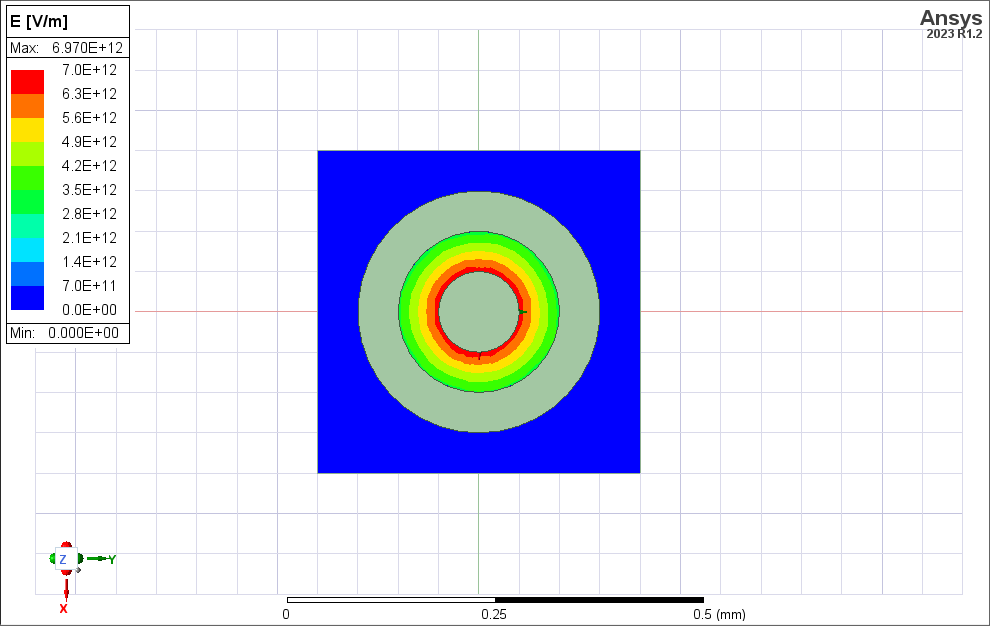Click the Max 6.970E+12 value row
990x626 pixels.
click(67, 48)
